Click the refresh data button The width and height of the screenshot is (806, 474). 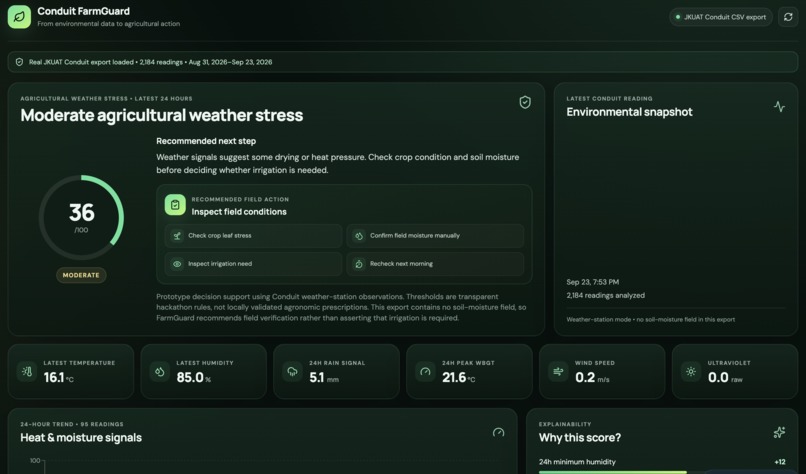pos(788,17)
